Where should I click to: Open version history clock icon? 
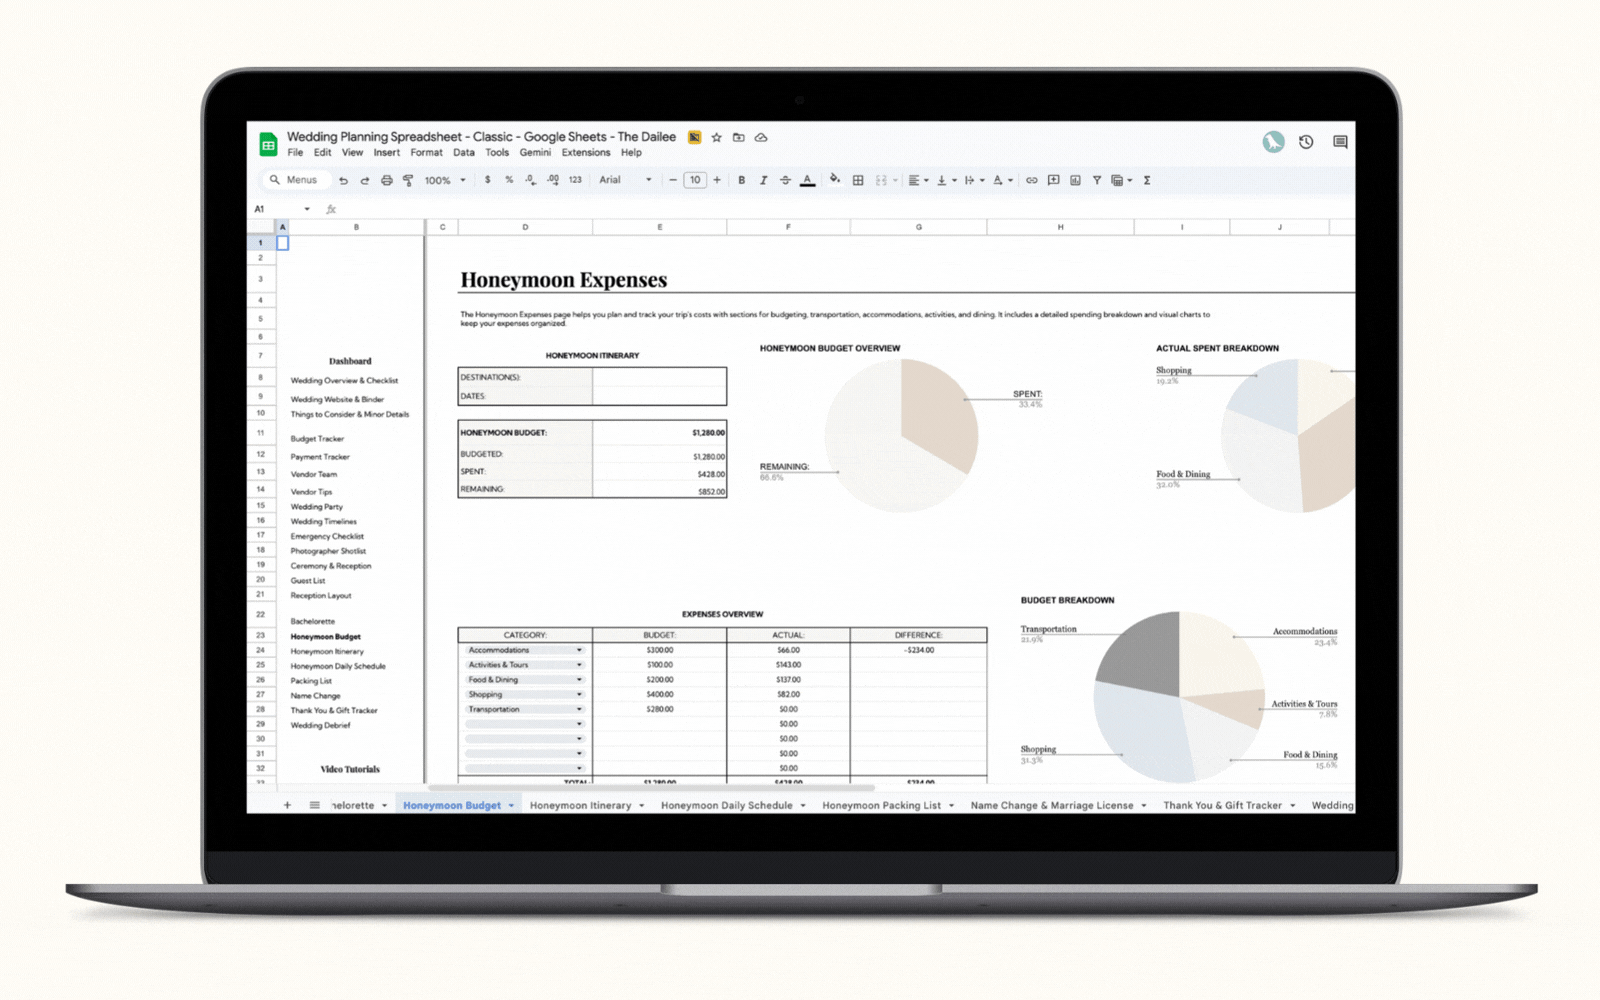[1306, 142]
